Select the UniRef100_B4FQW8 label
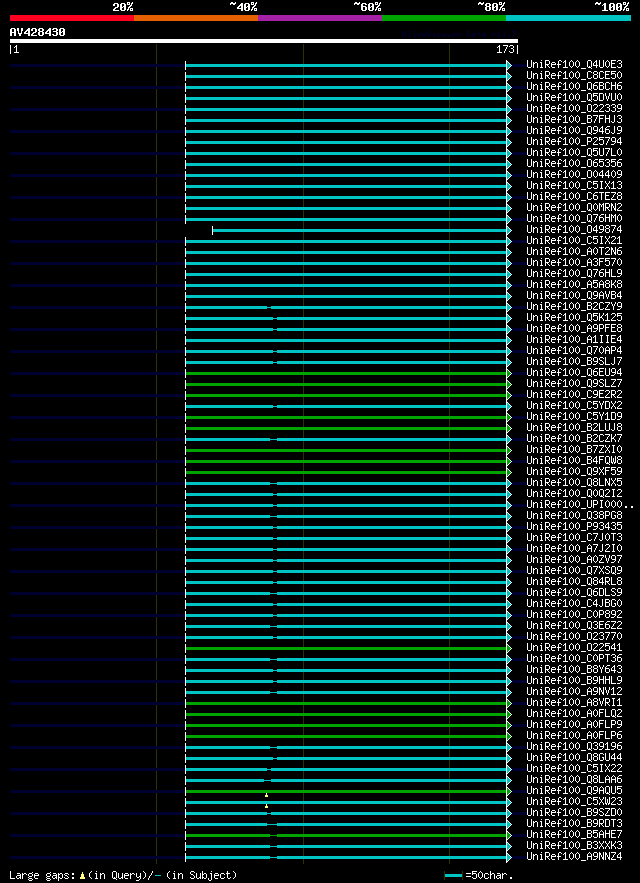640x883 pixels. point(574,461)
